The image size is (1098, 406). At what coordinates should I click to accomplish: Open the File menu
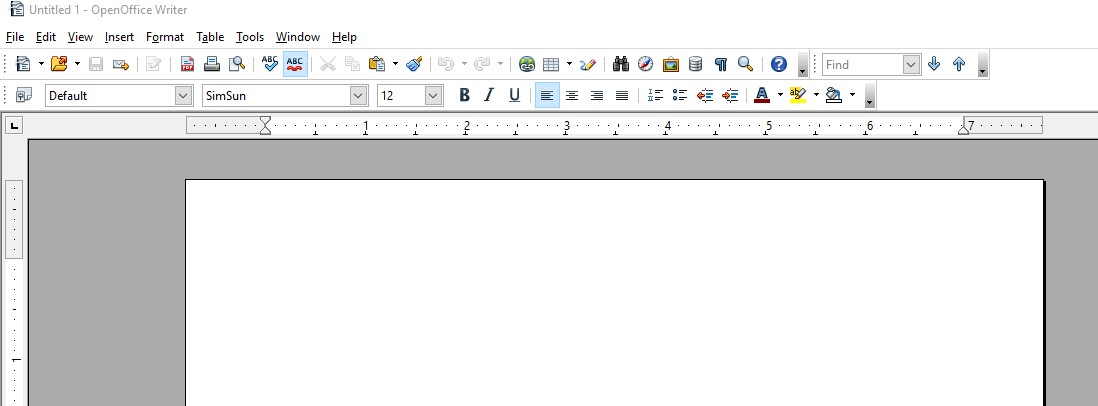[15, 37]
